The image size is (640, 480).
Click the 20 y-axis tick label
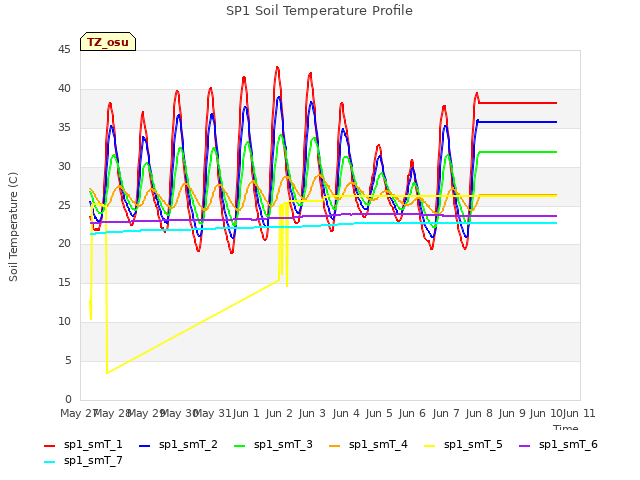(64, 244)
